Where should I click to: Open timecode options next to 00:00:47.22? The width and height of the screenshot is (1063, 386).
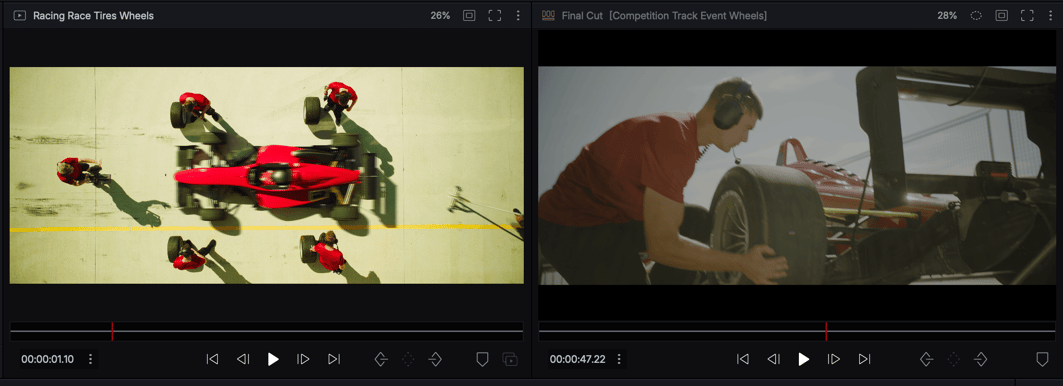click(x=619, y=359)
